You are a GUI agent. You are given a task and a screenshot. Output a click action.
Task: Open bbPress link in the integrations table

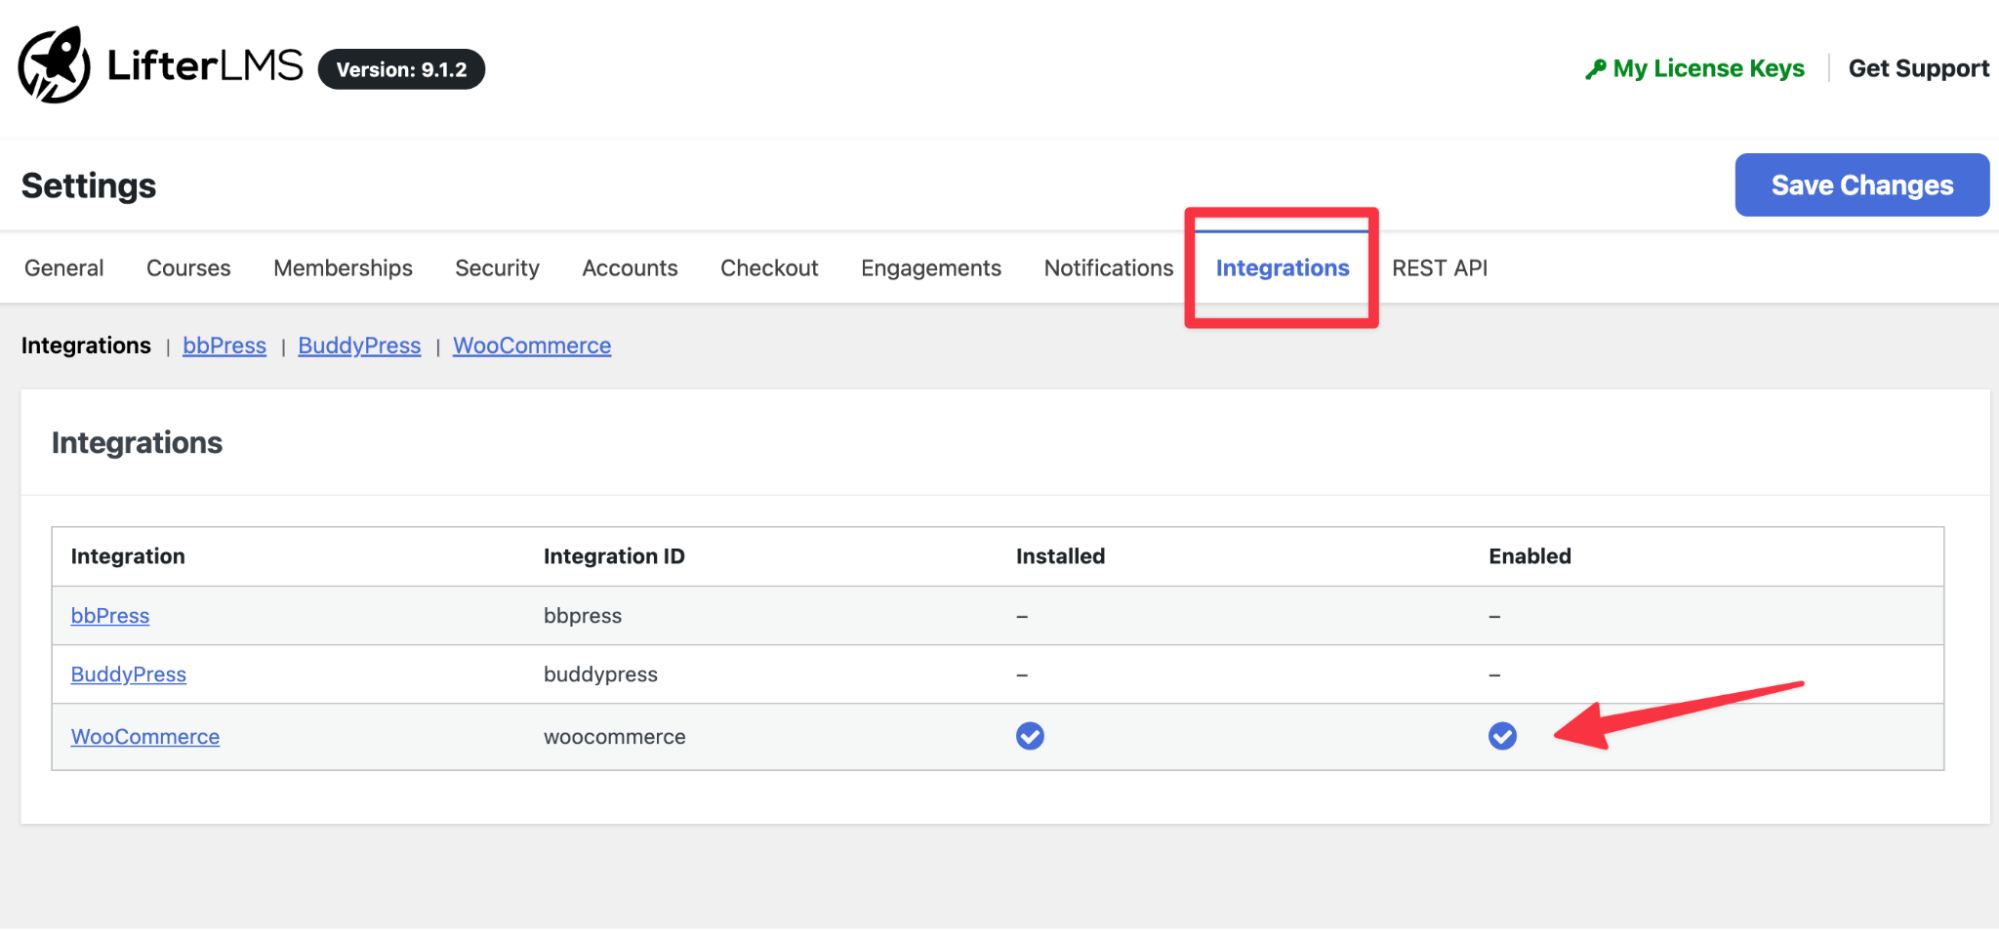coord(110,616)
